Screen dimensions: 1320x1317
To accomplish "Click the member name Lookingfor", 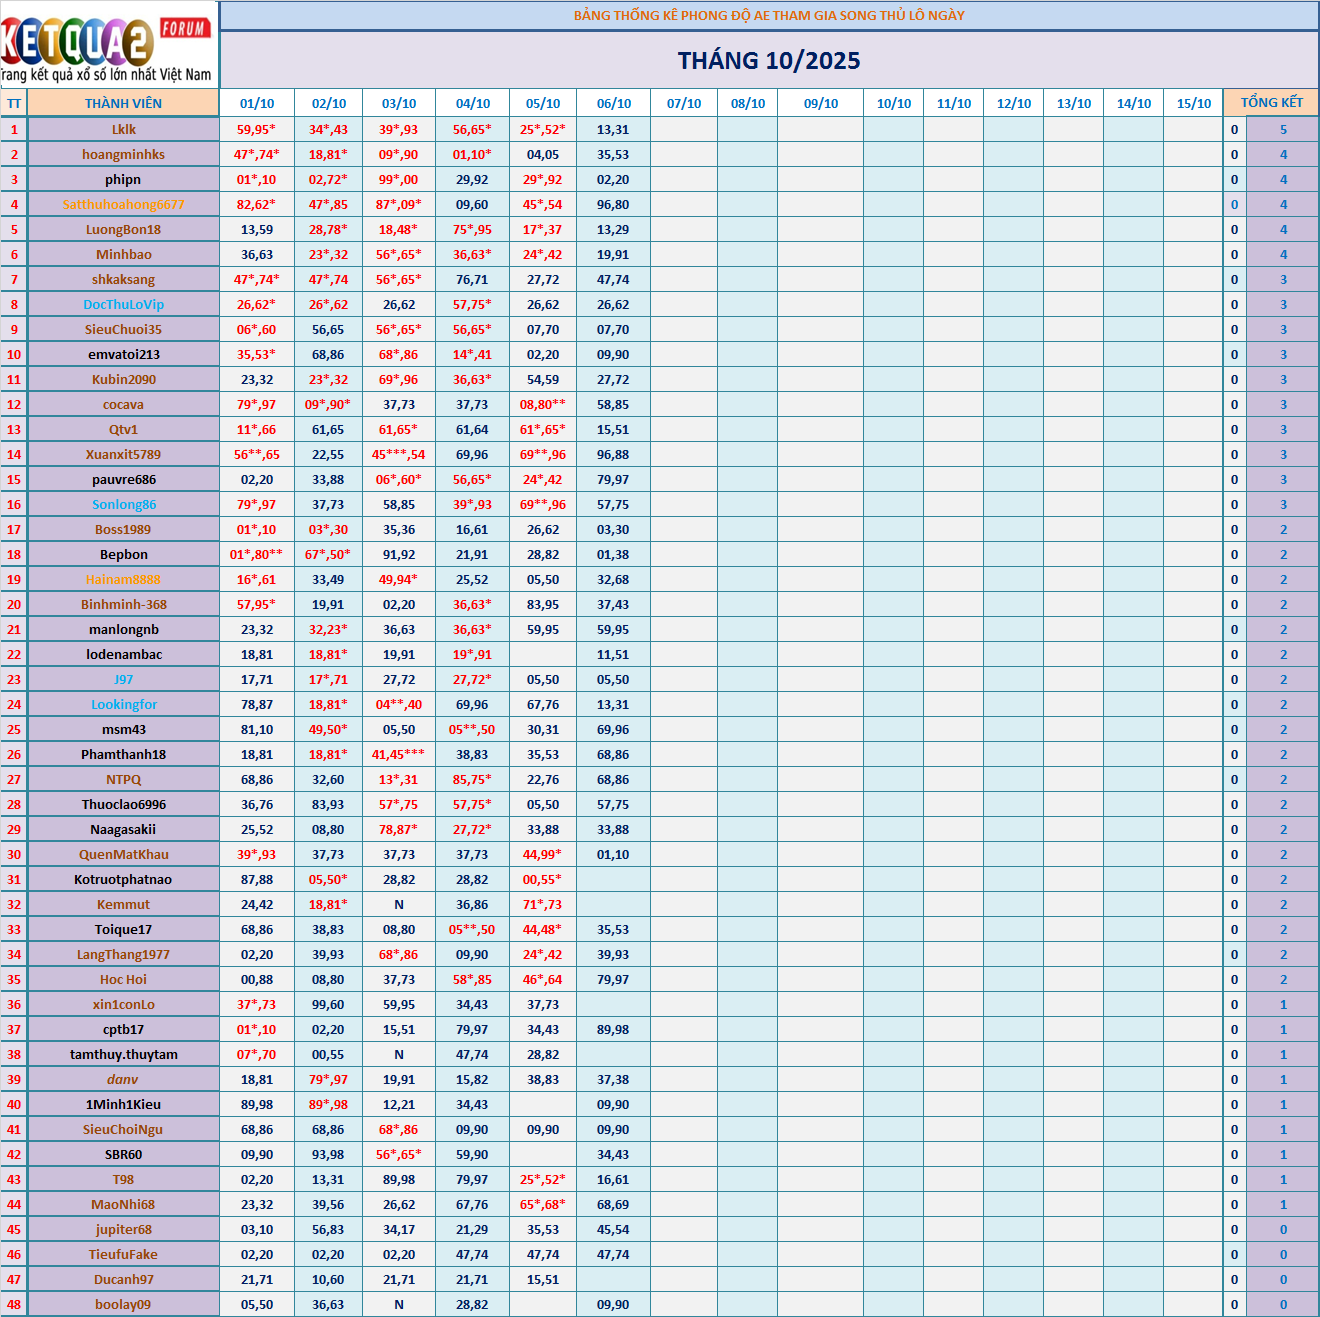I will point(123,705).
